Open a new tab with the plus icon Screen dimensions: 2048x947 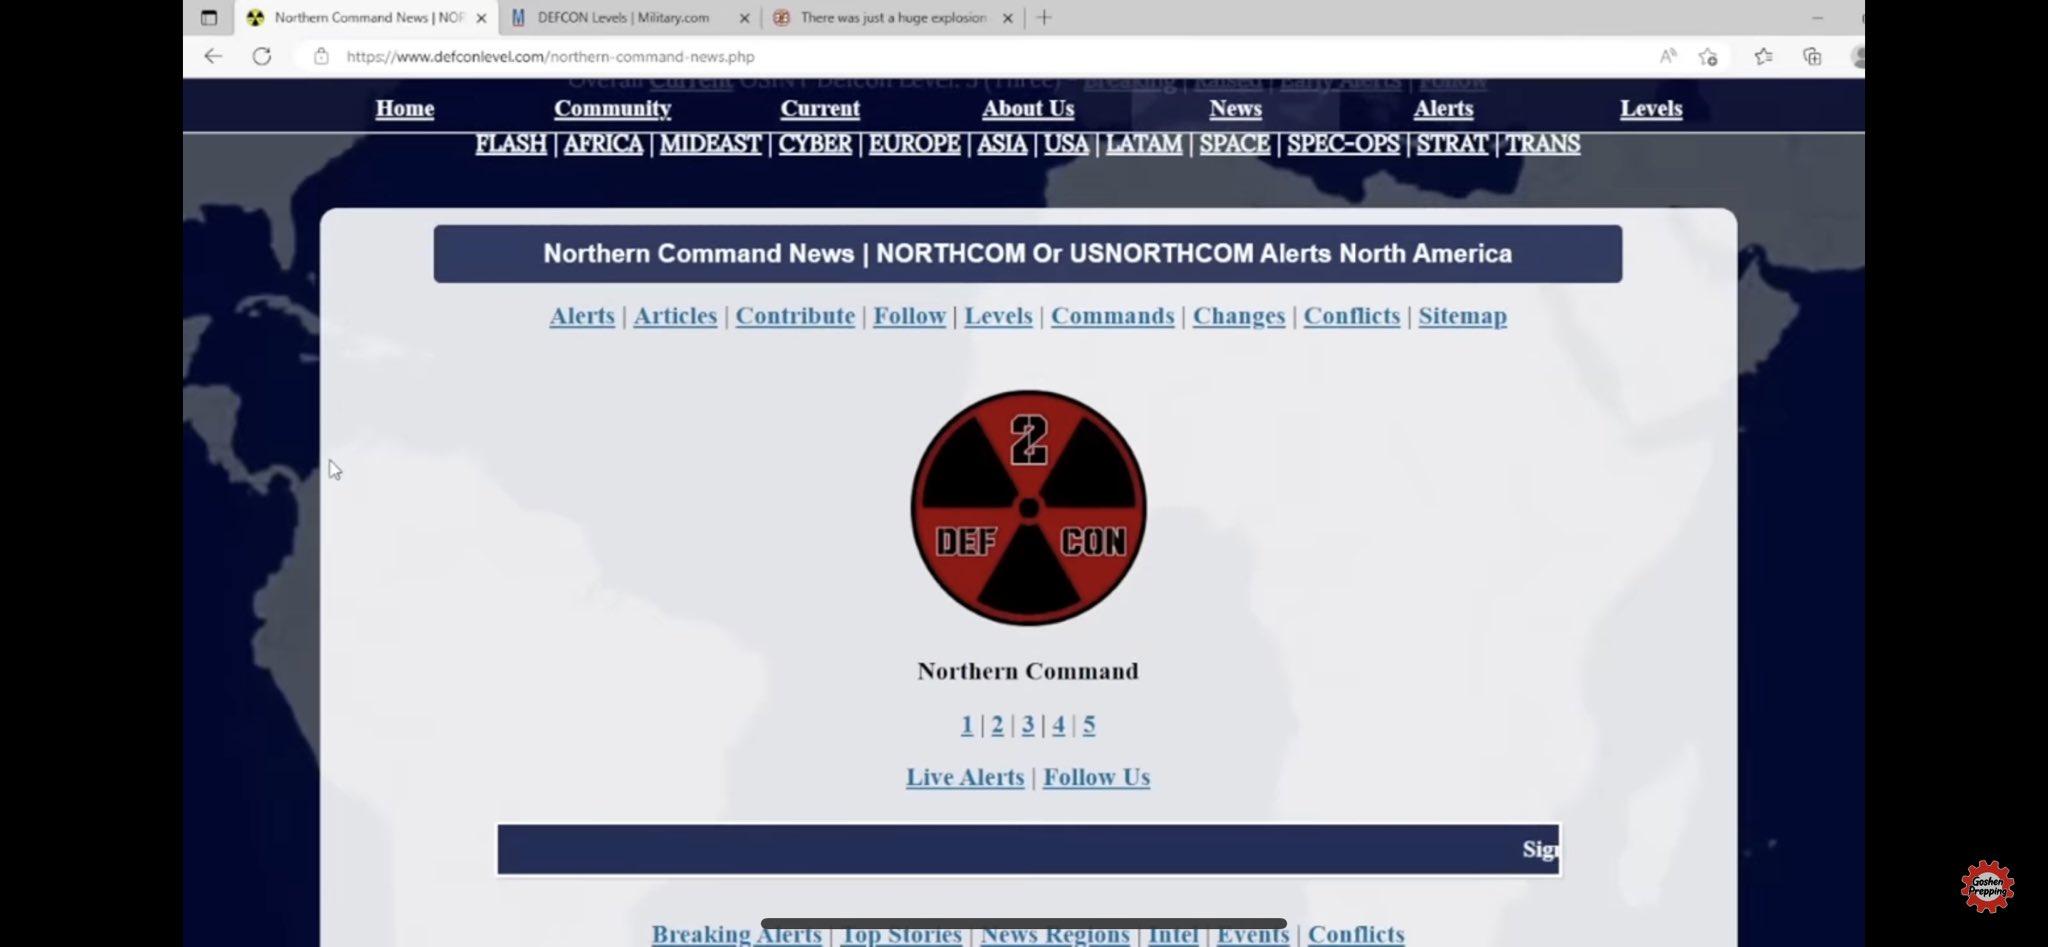click(x=1044, y=17)
